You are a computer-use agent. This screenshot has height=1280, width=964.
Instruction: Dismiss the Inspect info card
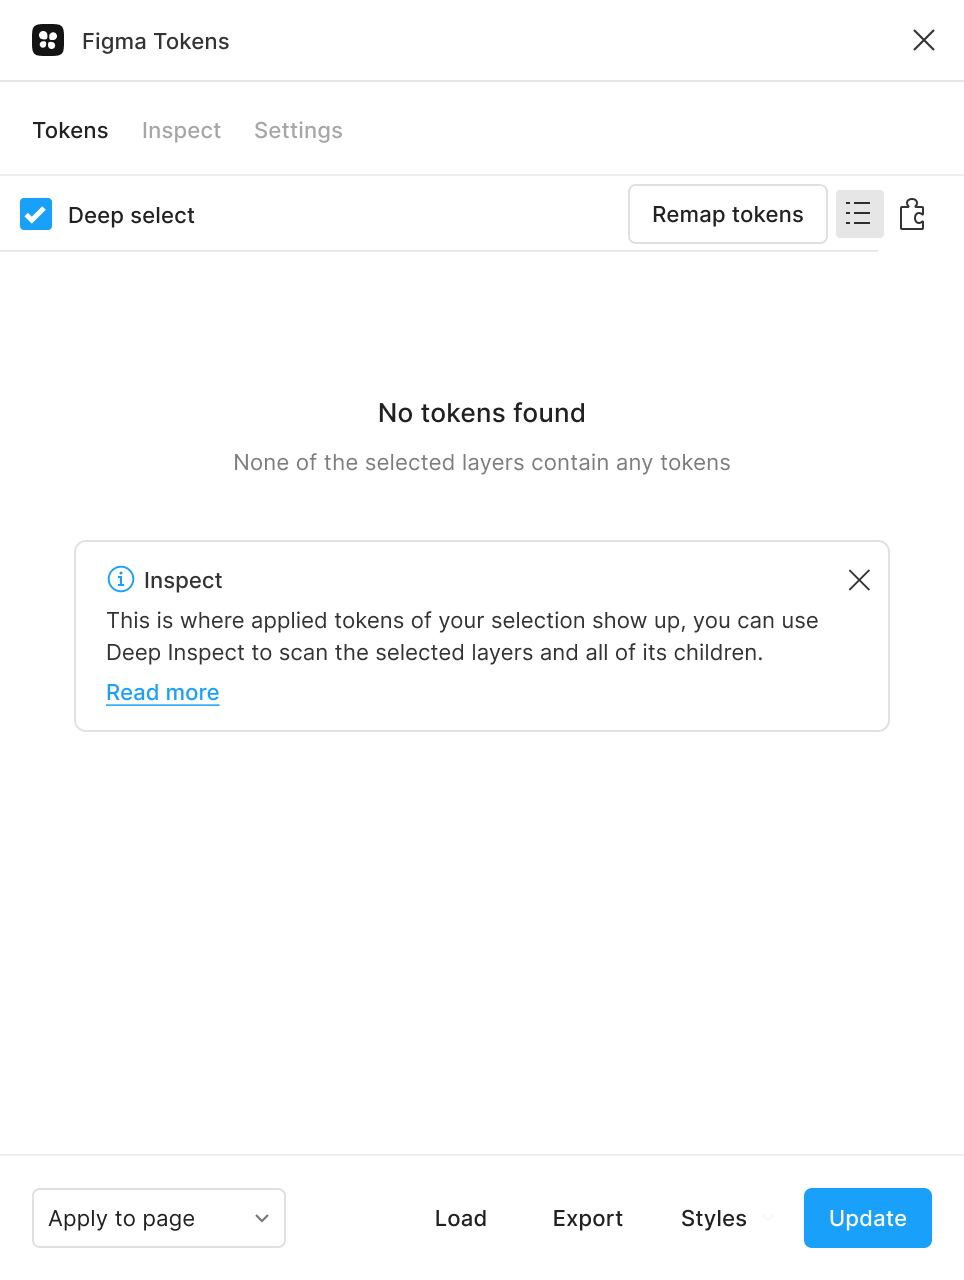(858, 580)
